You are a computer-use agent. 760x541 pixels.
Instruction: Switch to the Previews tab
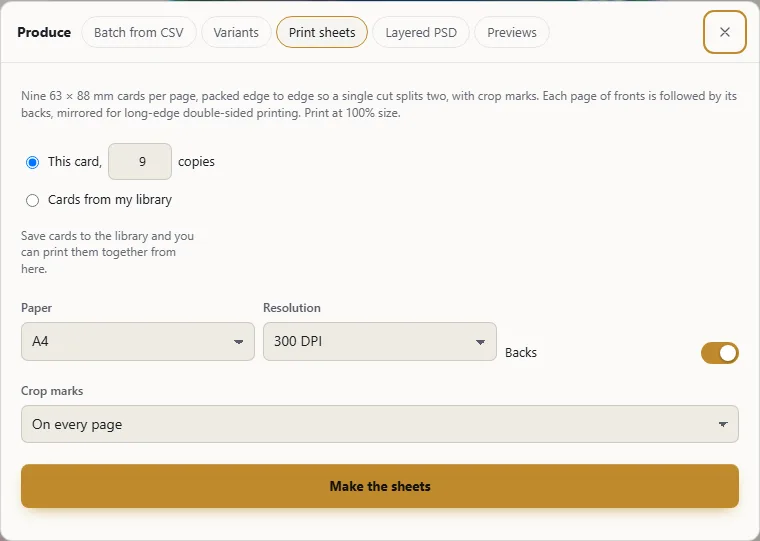point(512,32)
